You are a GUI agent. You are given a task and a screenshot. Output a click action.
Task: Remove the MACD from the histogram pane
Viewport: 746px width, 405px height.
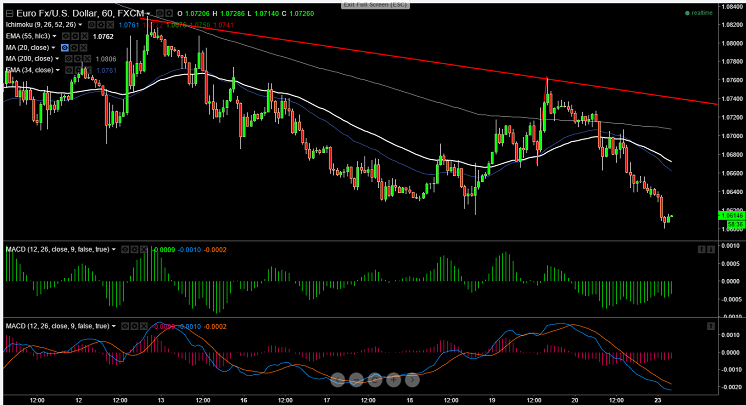point(144,249)
